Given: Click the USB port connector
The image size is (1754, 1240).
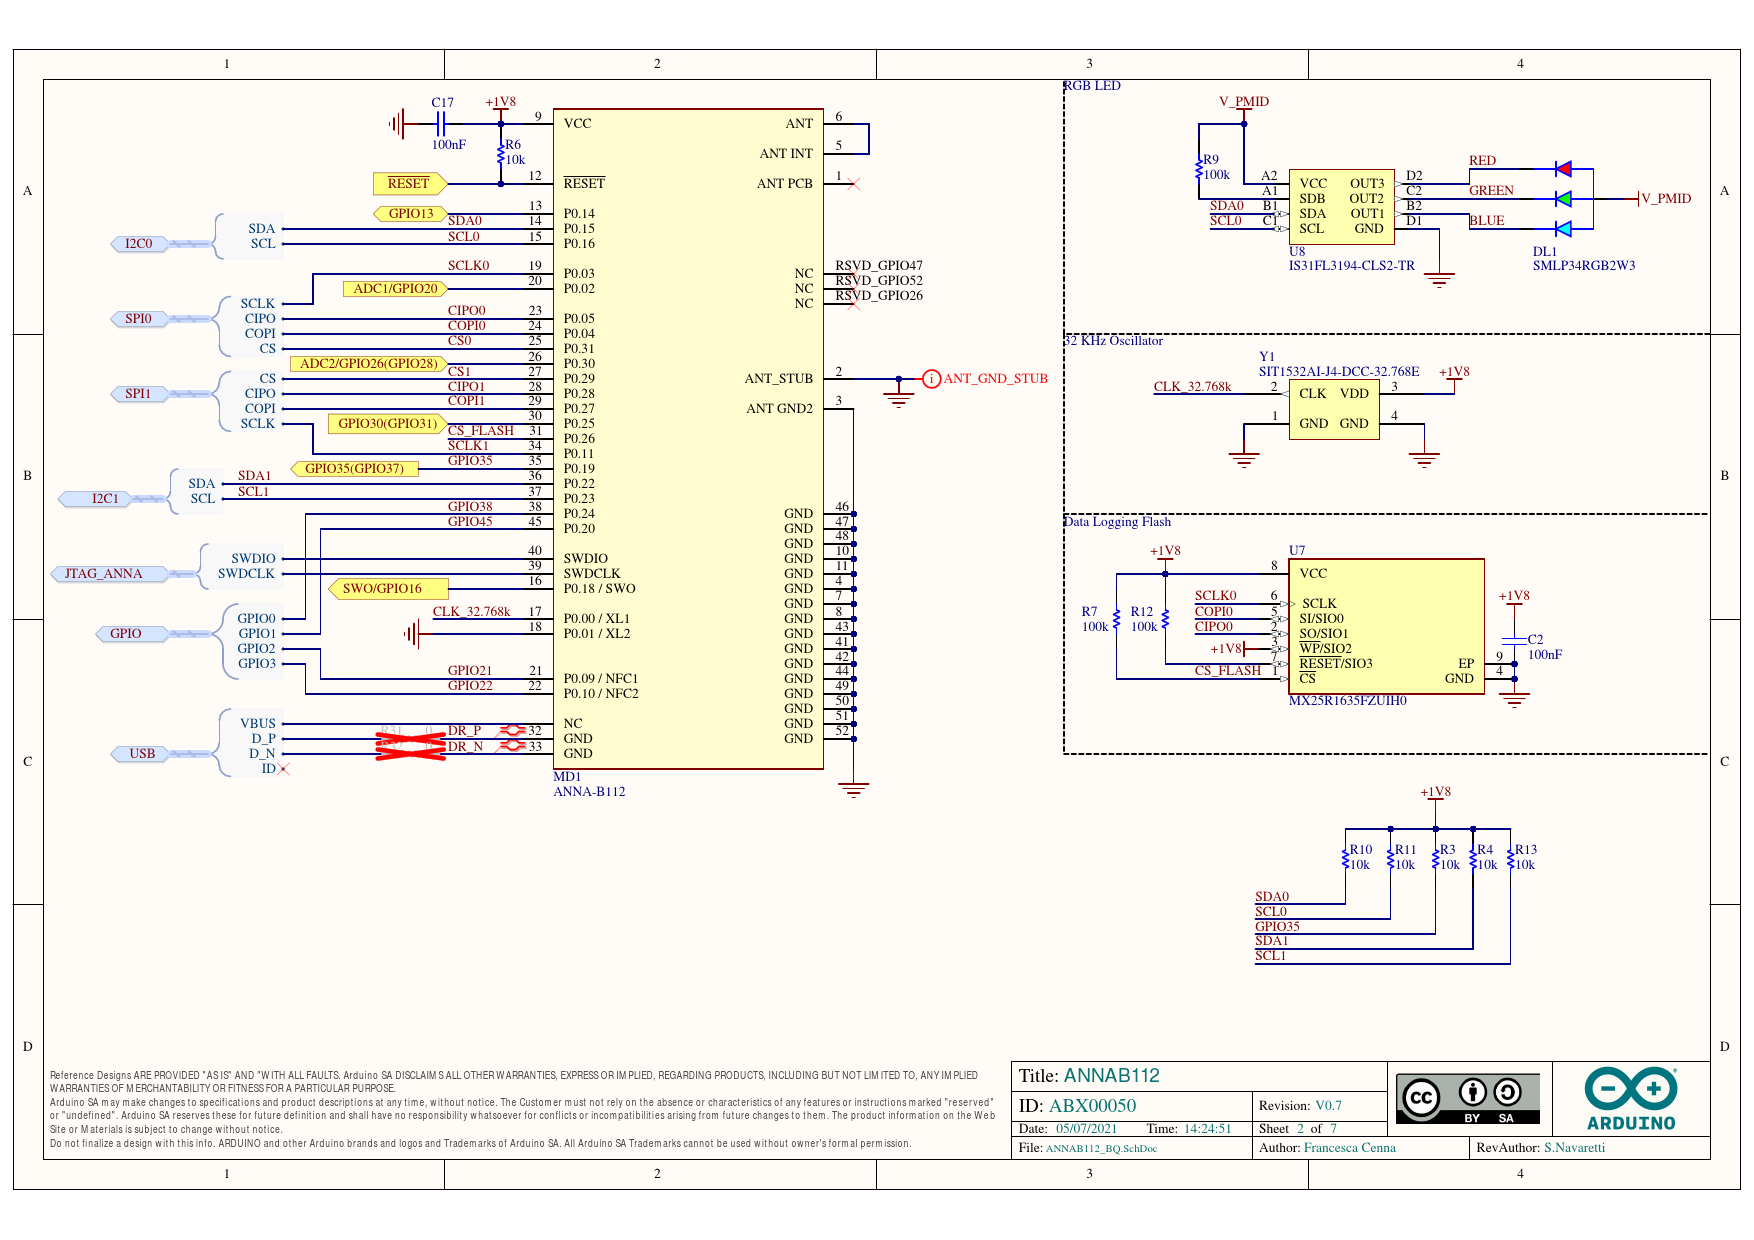Looking at the screenshot, I should click(x=142, y=754).
